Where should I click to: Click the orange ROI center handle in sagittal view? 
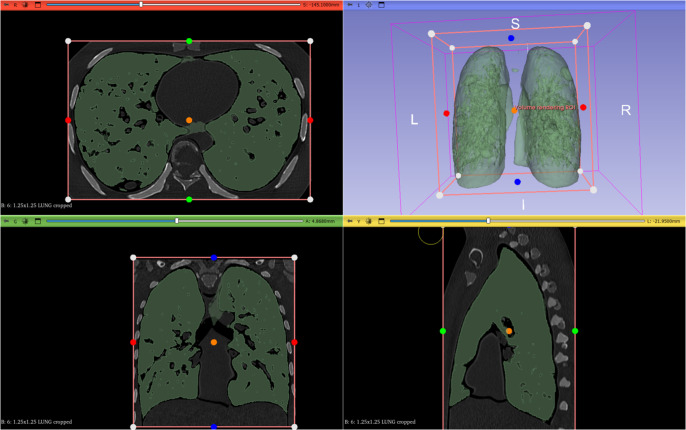(509, 331)
